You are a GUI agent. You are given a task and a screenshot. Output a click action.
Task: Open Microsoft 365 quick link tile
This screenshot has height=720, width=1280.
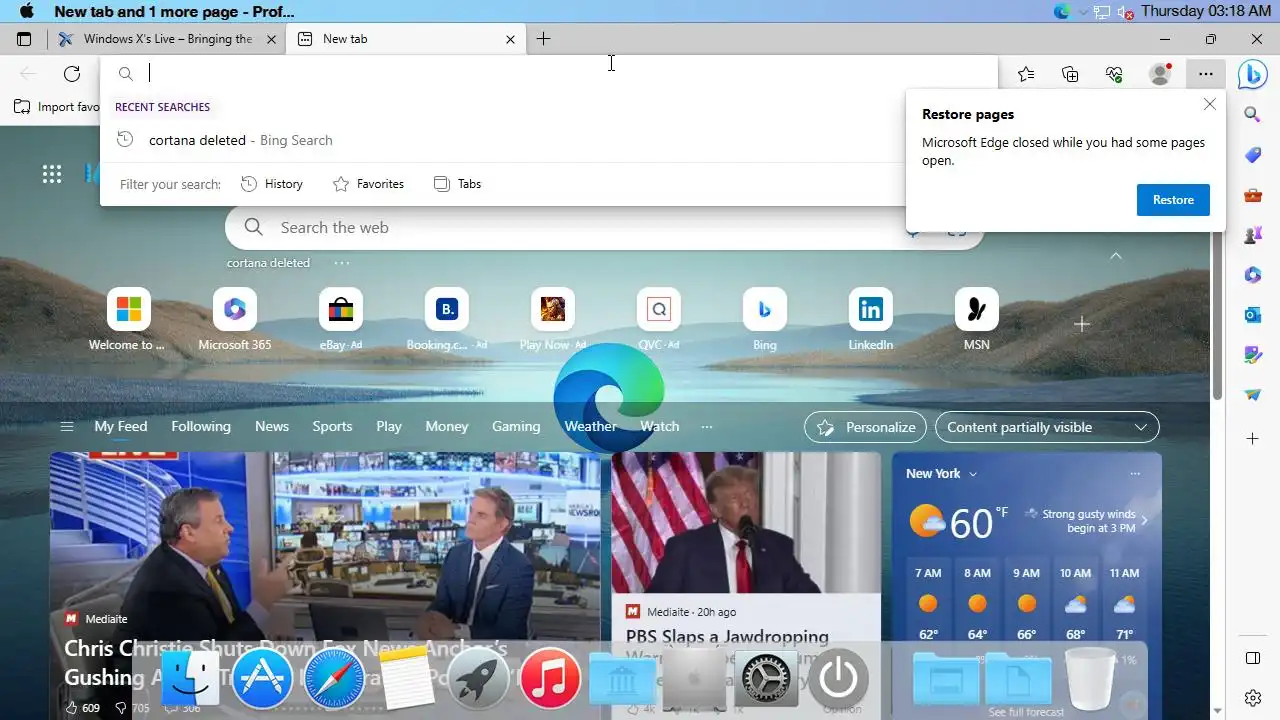pyautogui.click(x=235, y=320)
